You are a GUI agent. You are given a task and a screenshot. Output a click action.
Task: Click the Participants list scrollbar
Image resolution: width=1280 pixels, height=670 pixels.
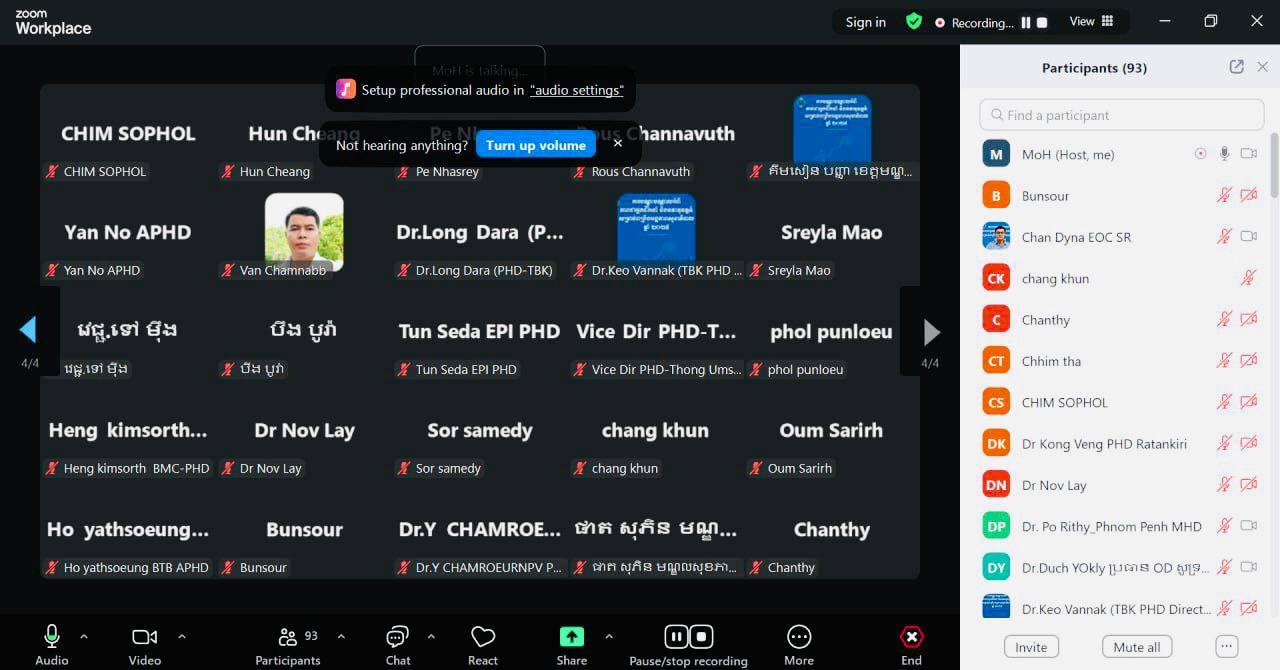click(1274, 165)
